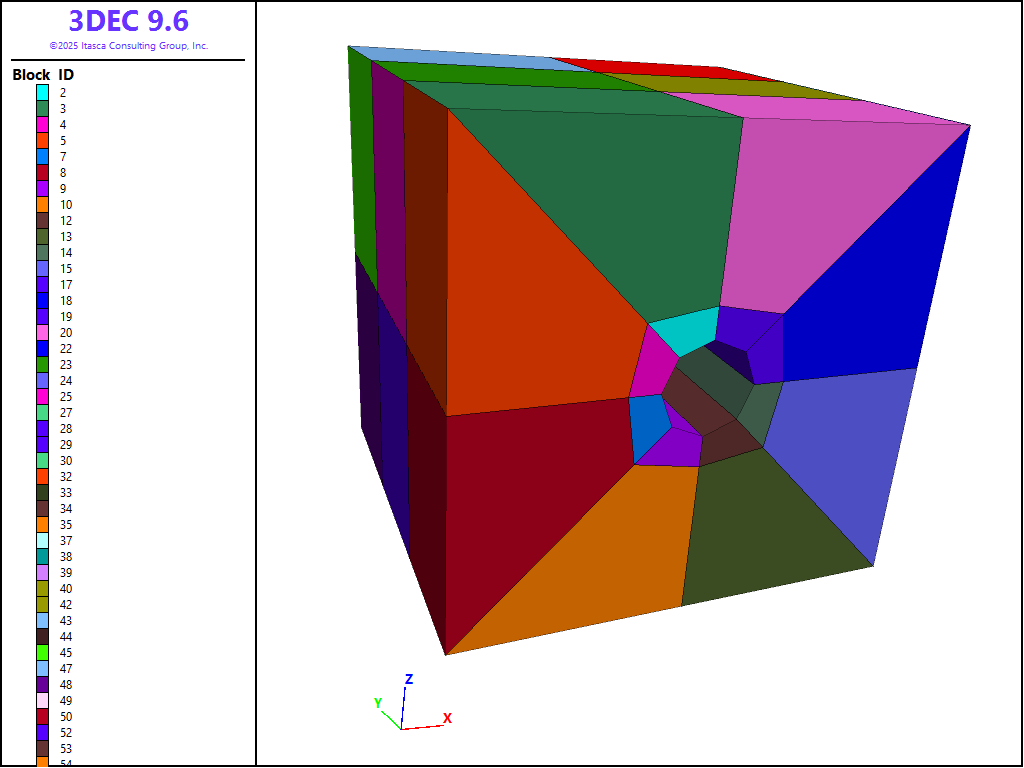Select the teal swatch for block 38

pyautogui.click(x=43, y=556)
